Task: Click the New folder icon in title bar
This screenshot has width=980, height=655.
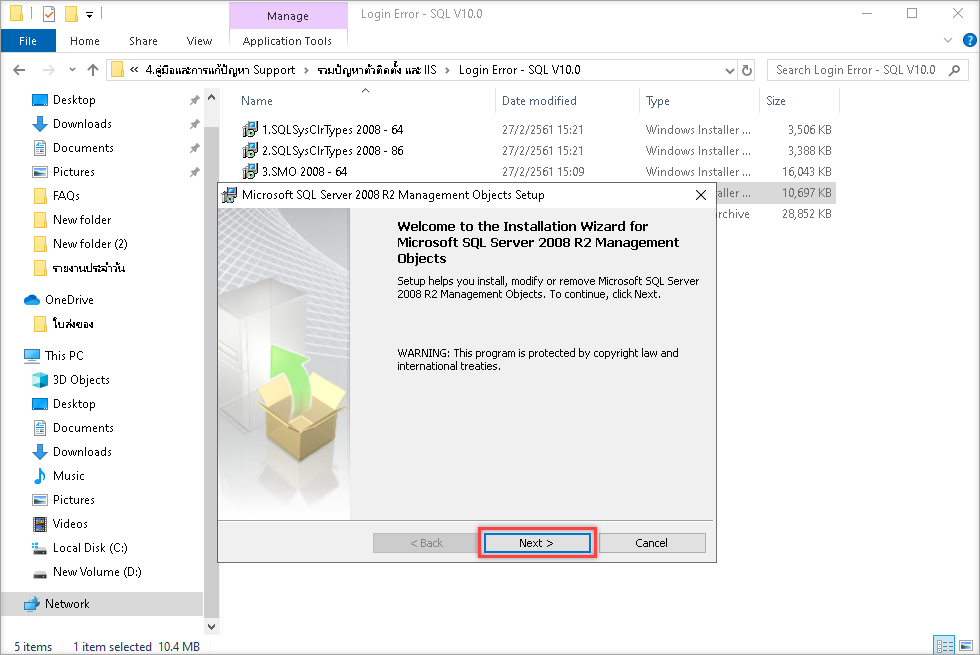Action: [70, 14]
